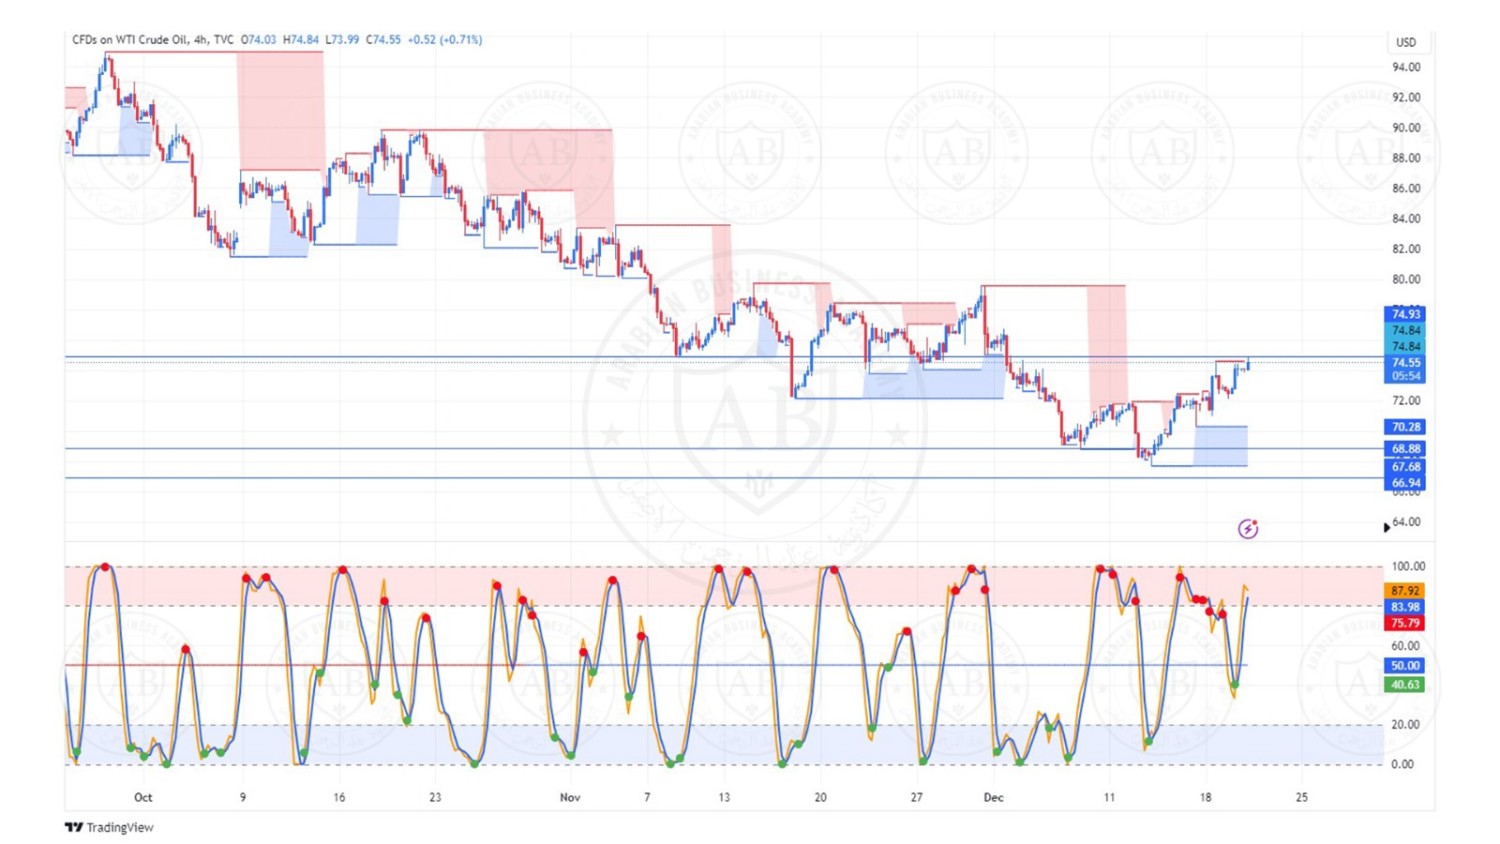Click the 72.00 price axis label
The width and height of the screenshot is (1500, 844).
point(1406,400)
